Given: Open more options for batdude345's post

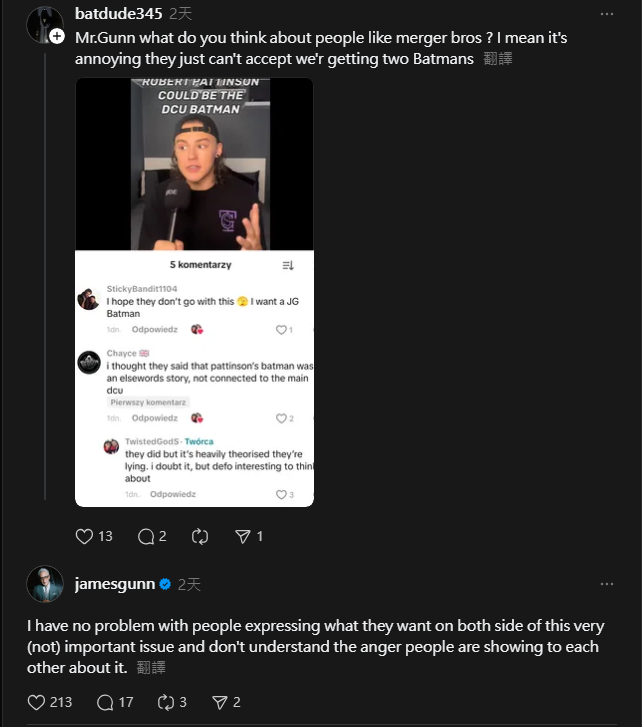Looking at the screenshot, I should point(607,14).
